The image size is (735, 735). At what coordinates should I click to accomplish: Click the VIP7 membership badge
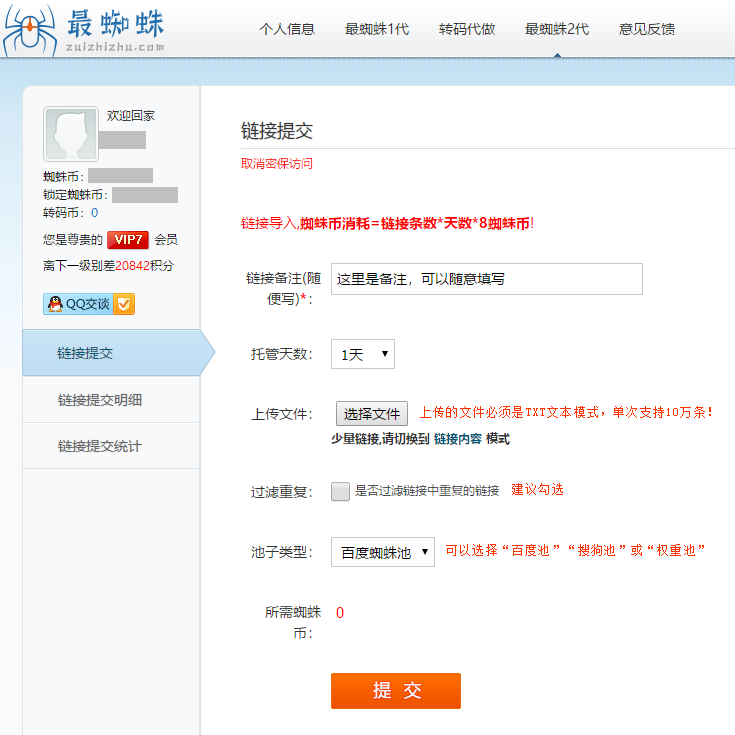[x=128, y=239]
